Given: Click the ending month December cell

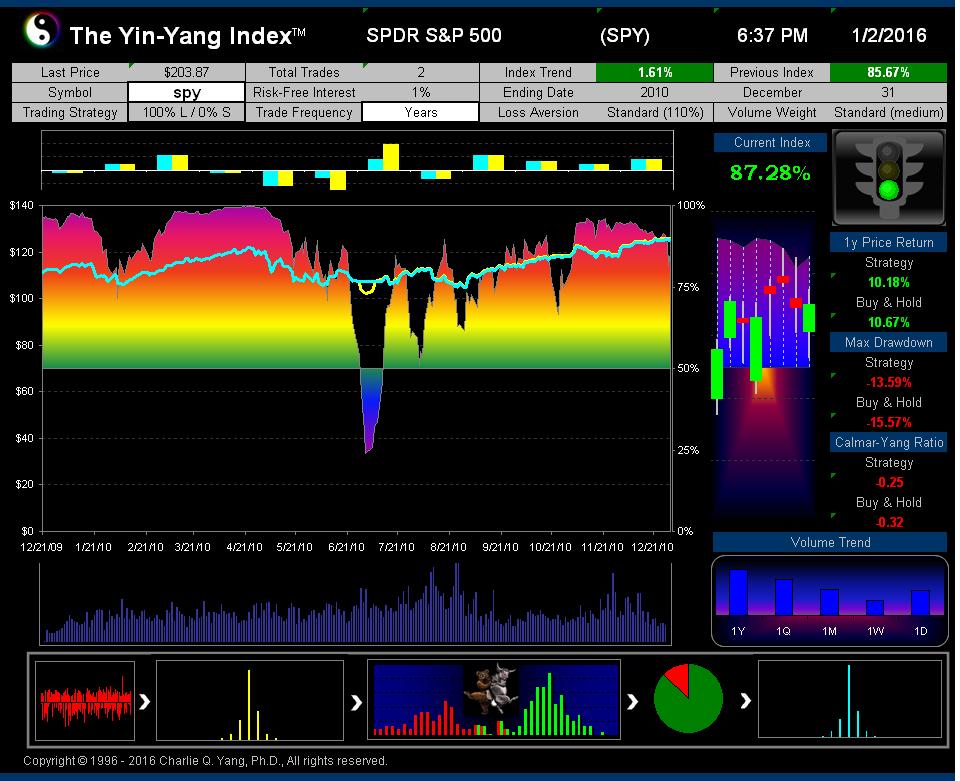Looking at the screenshot, I should pos(771,92).
